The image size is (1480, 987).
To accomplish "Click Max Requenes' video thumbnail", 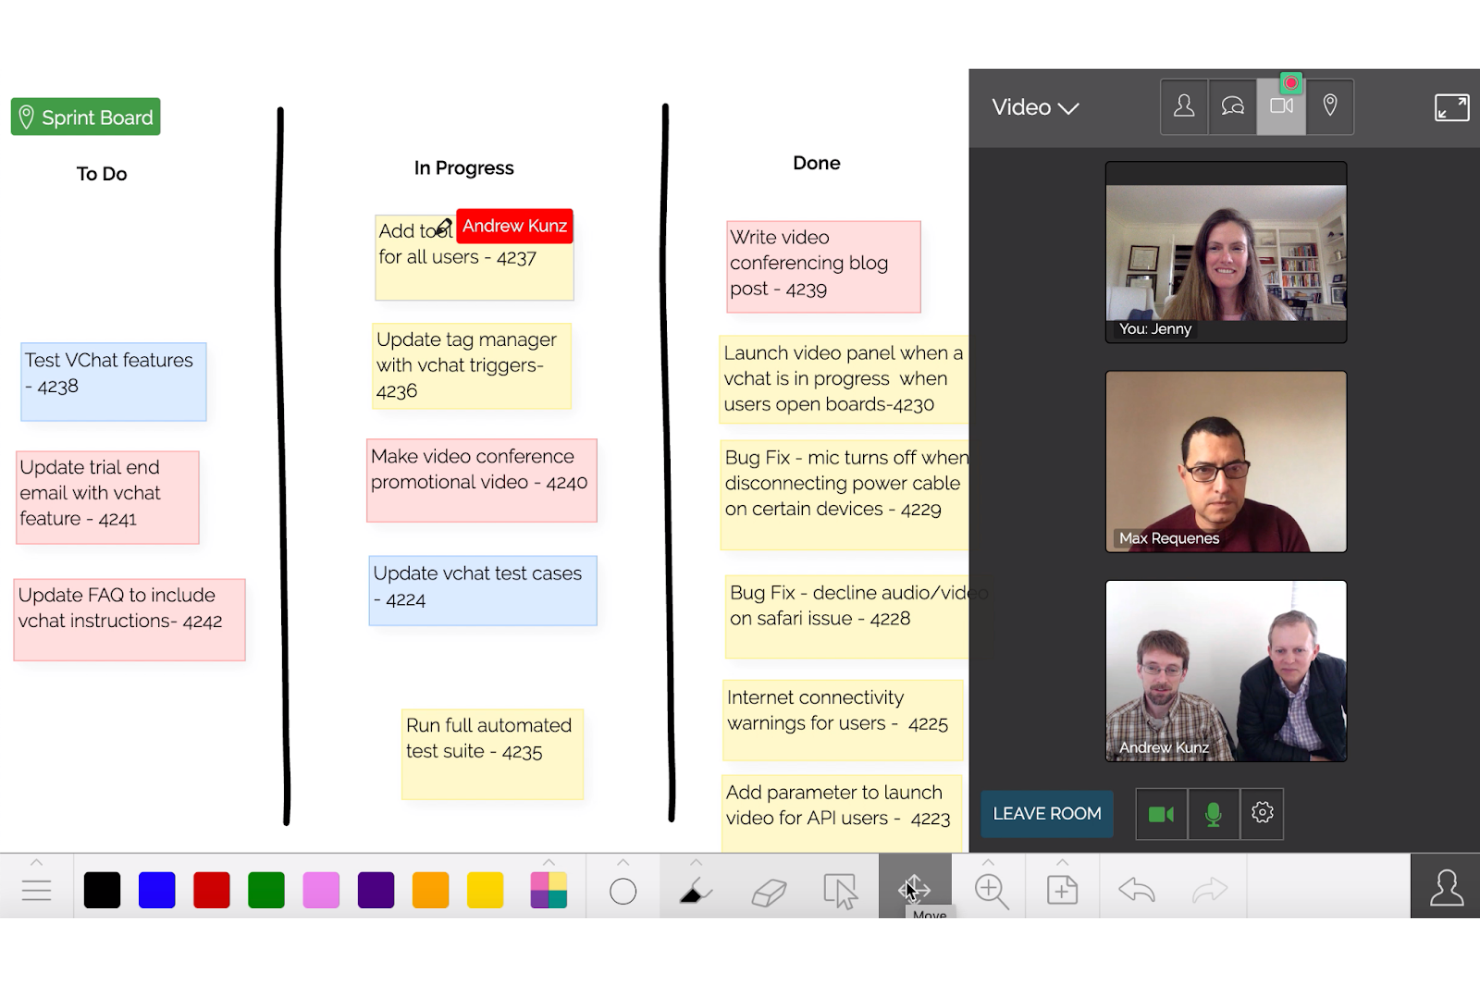I will [1226, 462].
